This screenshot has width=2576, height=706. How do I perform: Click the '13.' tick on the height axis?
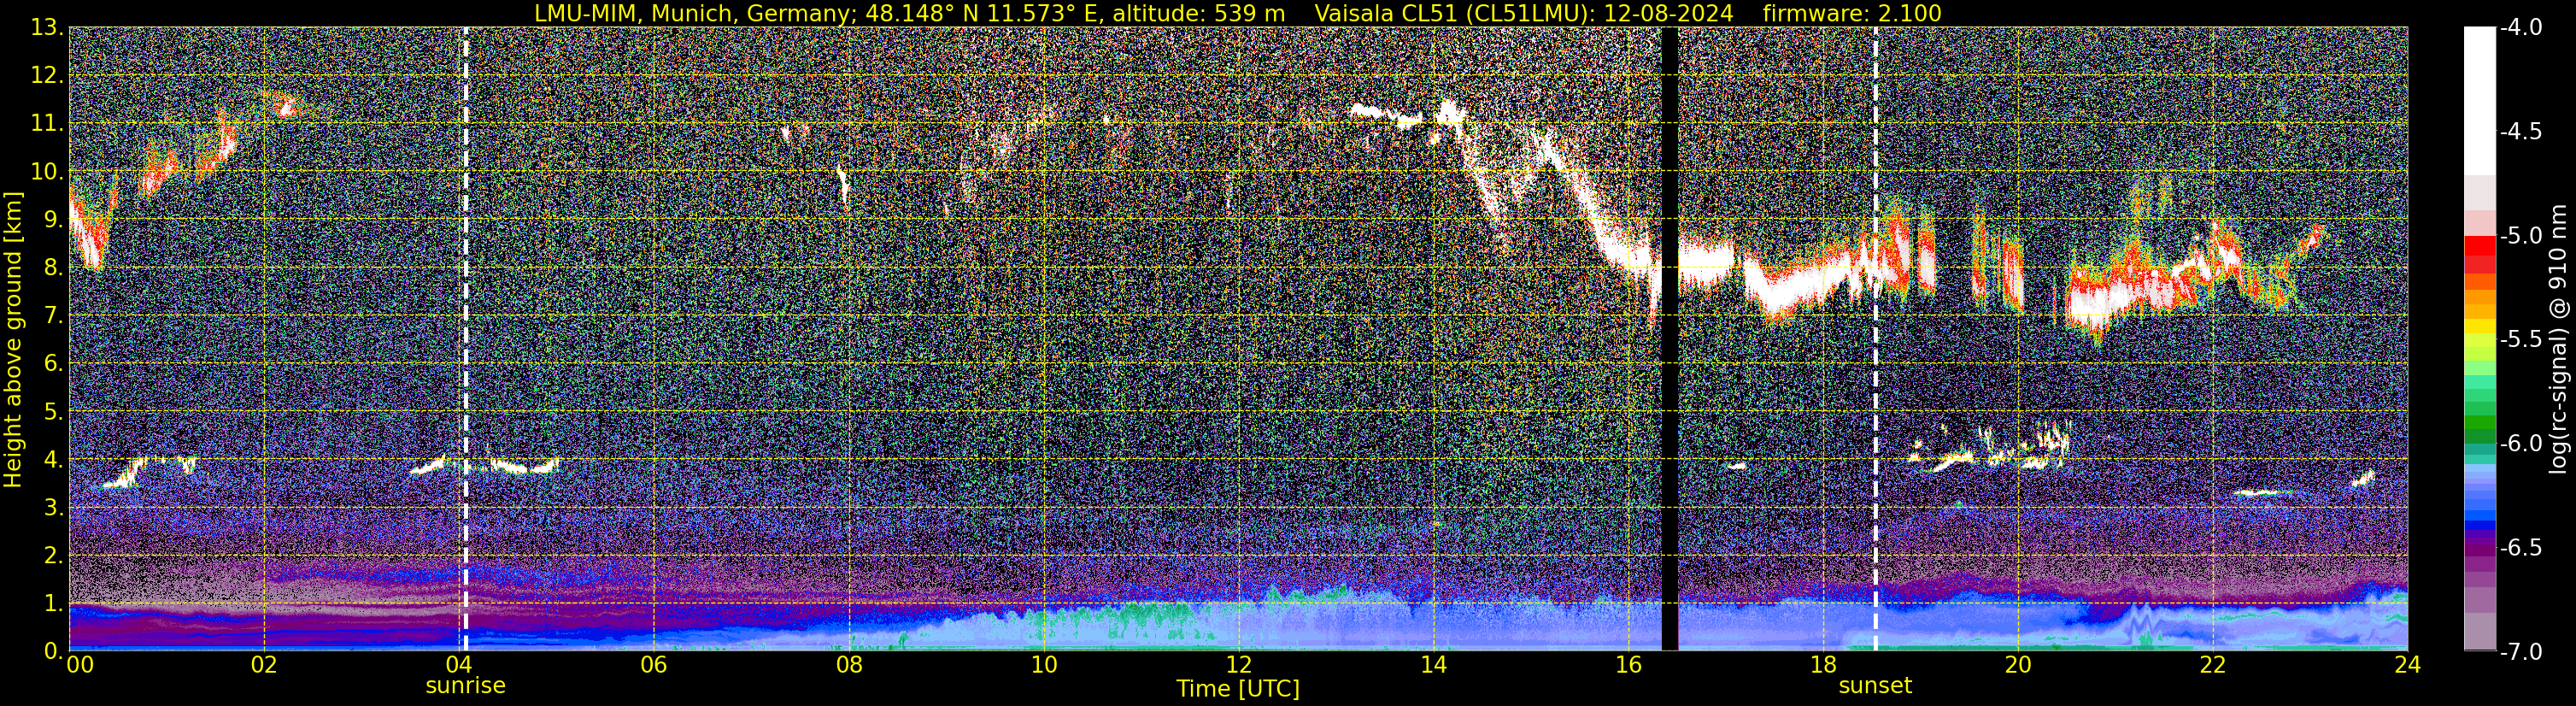(47, 28)
